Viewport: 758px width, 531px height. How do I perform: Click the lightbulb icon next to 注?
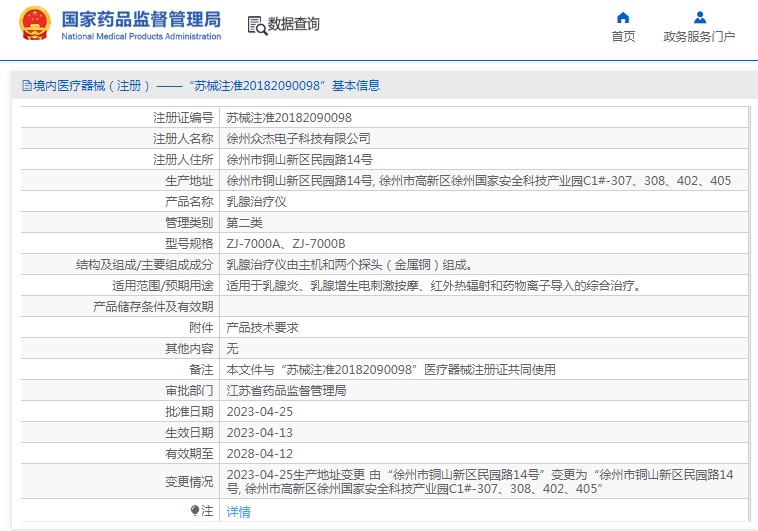pos(195,510)
